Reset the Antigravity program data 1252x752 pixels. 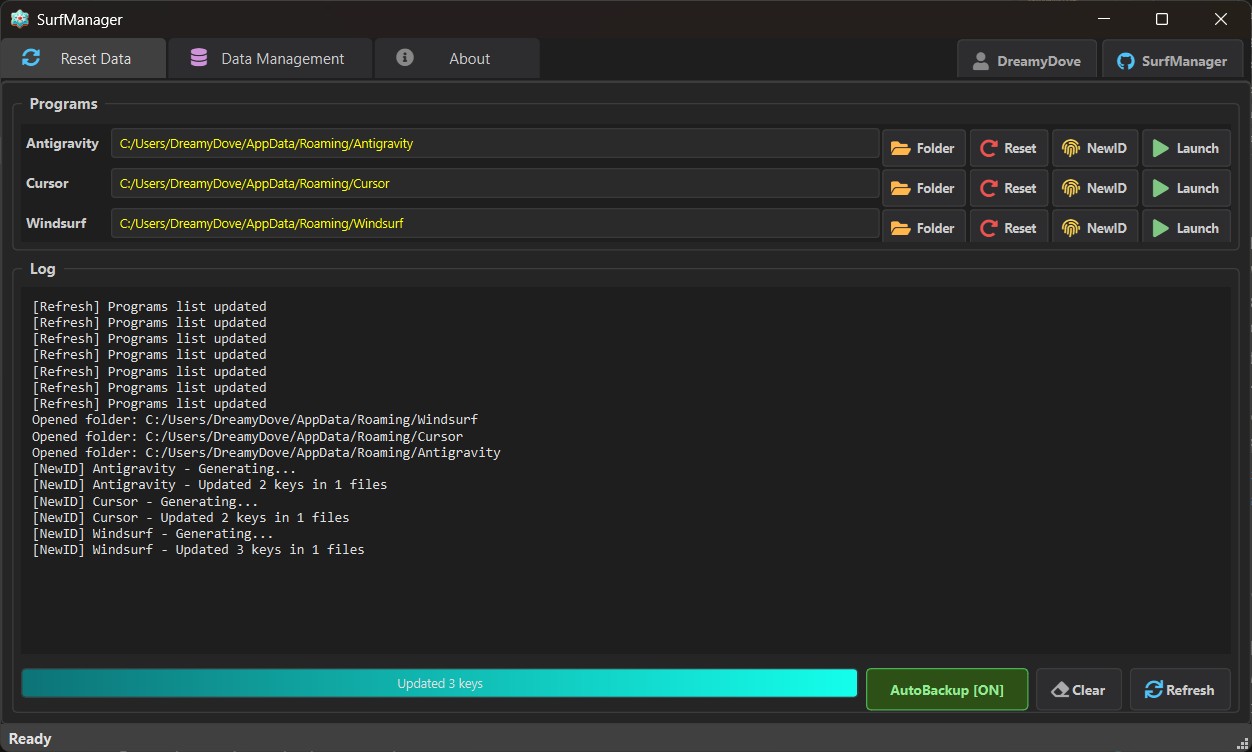click(1009, 148)
